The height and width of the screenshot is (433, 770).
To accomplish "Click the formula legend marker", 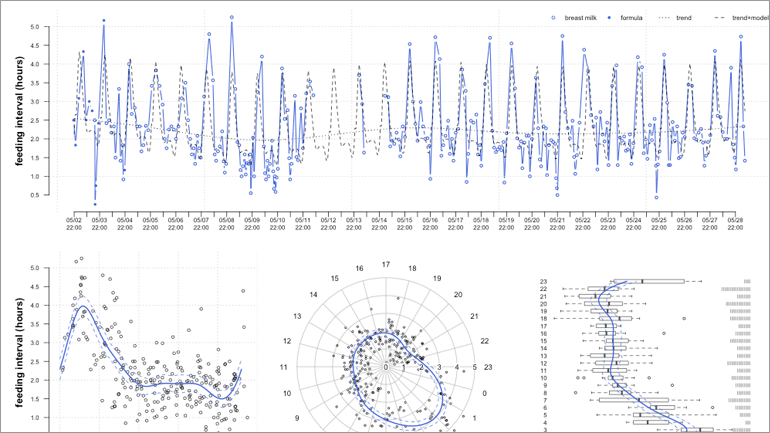I will [x=611, y=18].
